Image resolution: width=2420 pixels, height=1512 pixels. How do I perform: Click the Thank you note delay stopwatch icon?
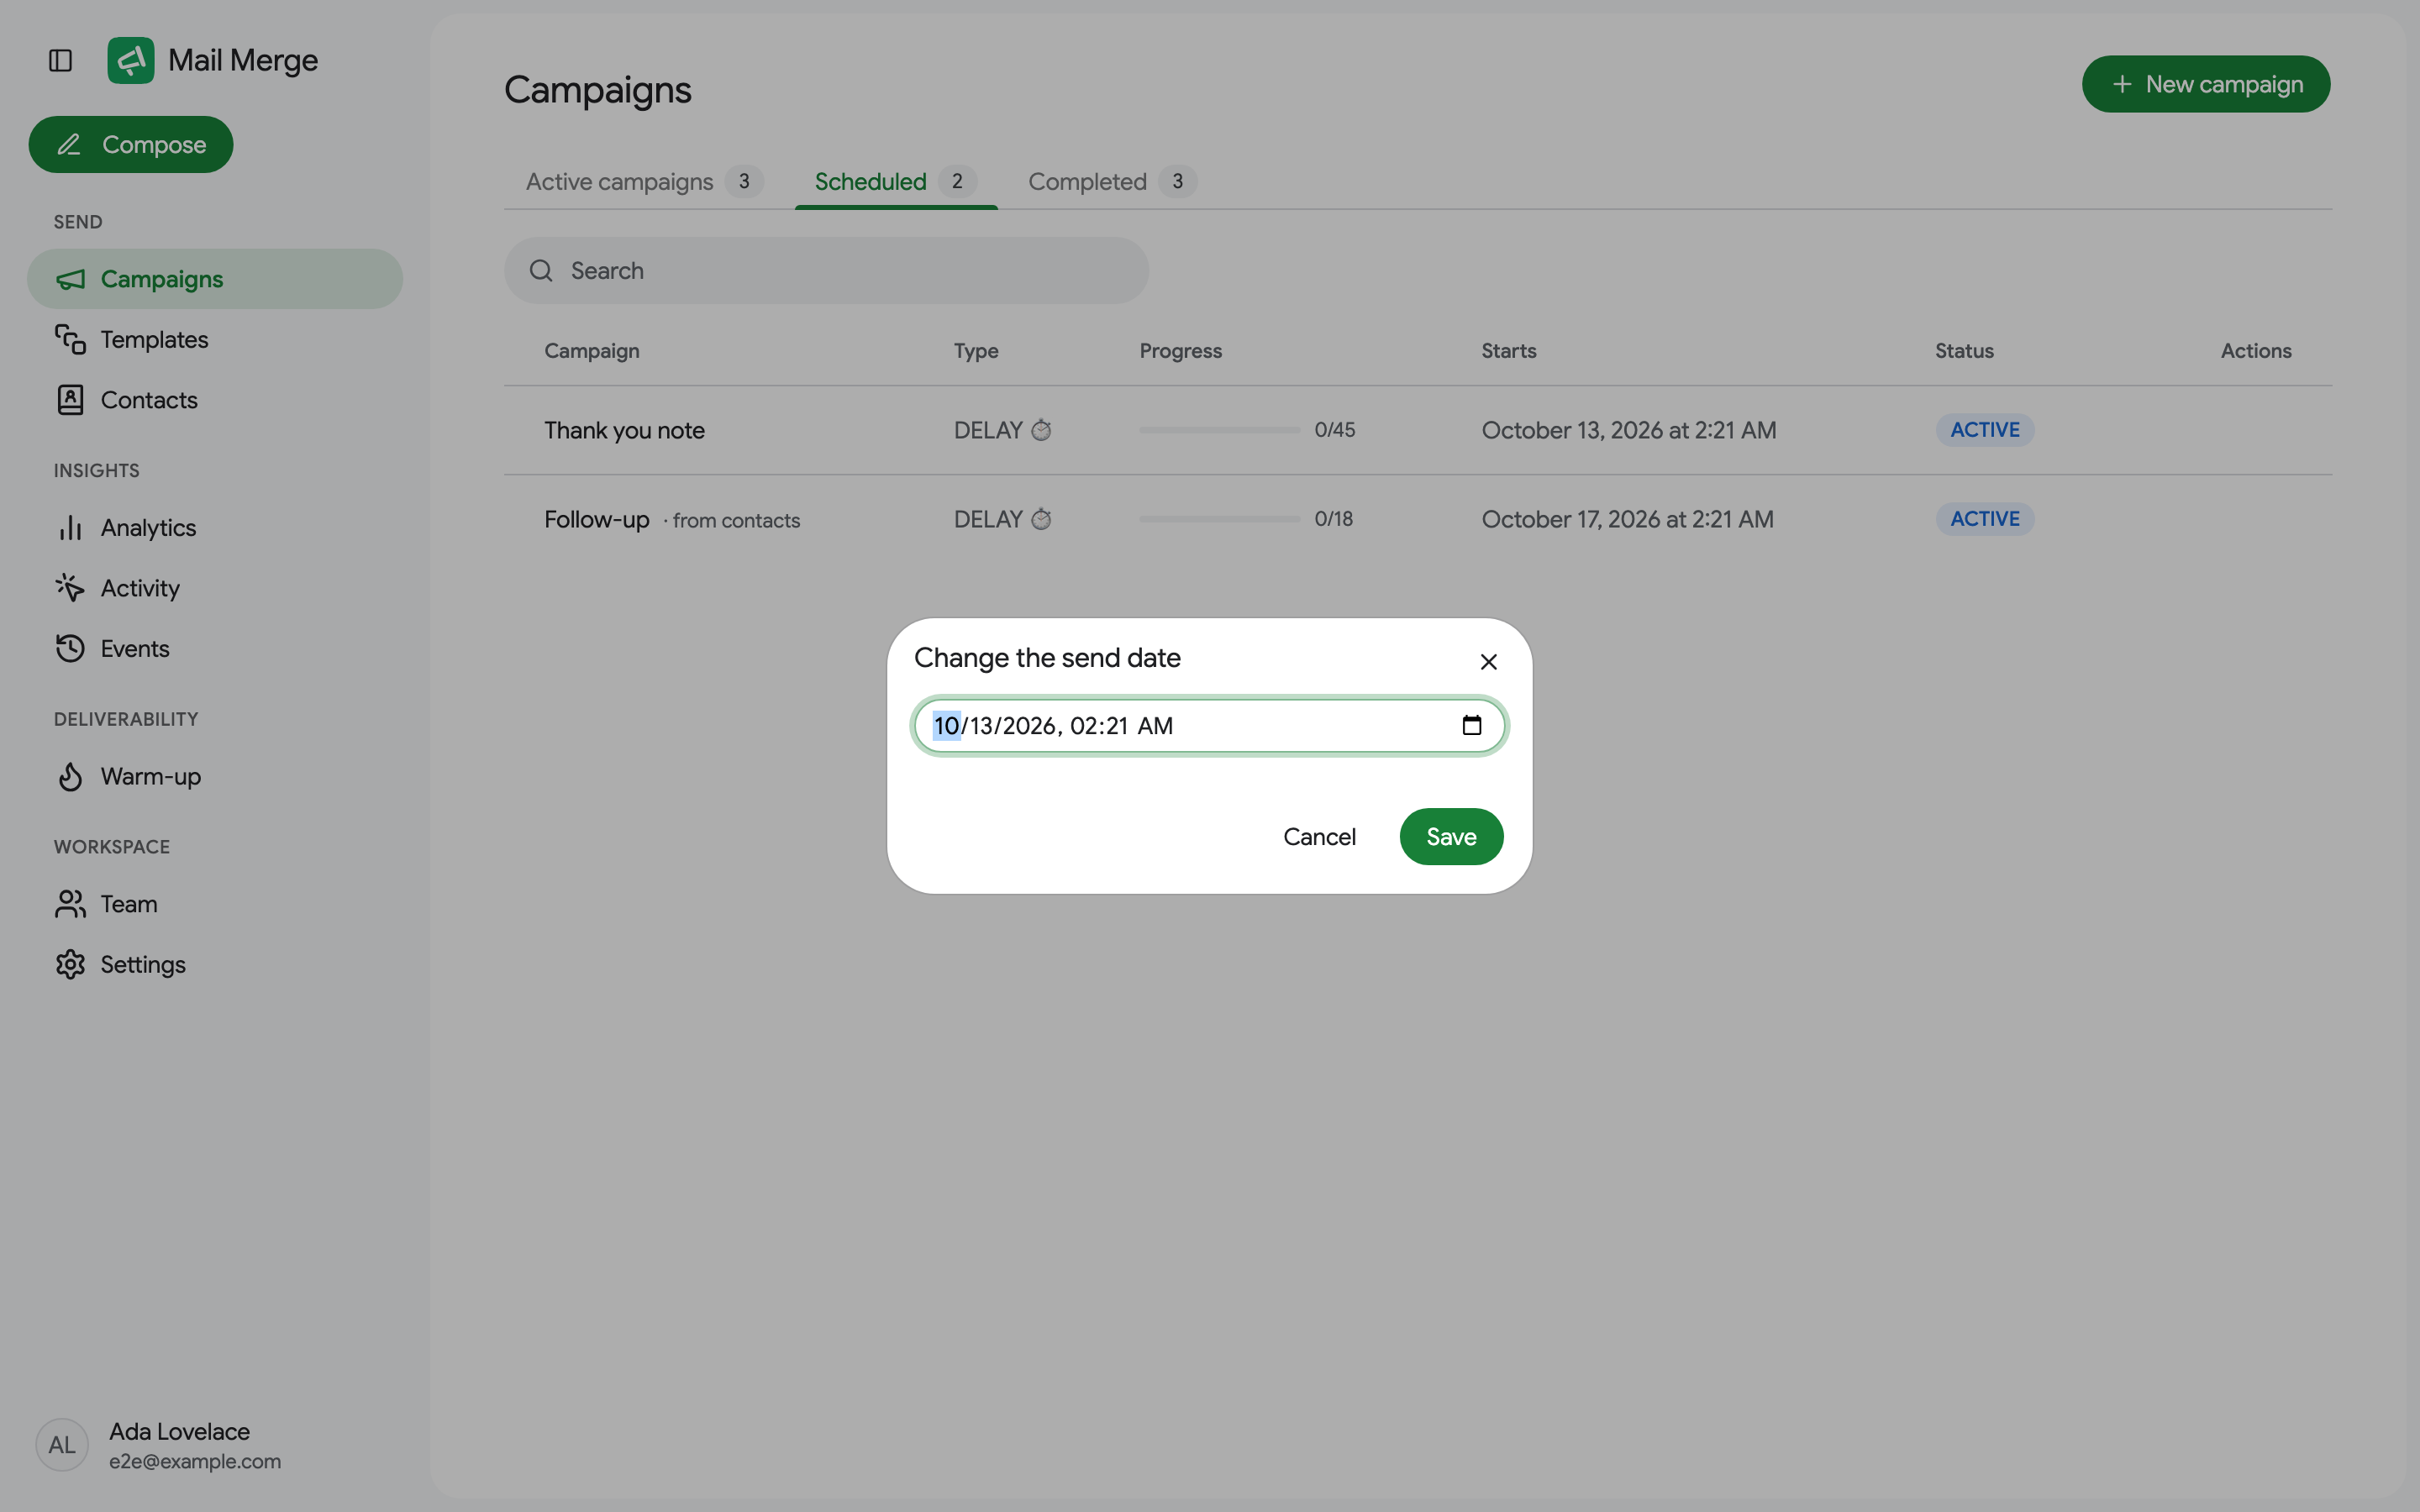1041,430
